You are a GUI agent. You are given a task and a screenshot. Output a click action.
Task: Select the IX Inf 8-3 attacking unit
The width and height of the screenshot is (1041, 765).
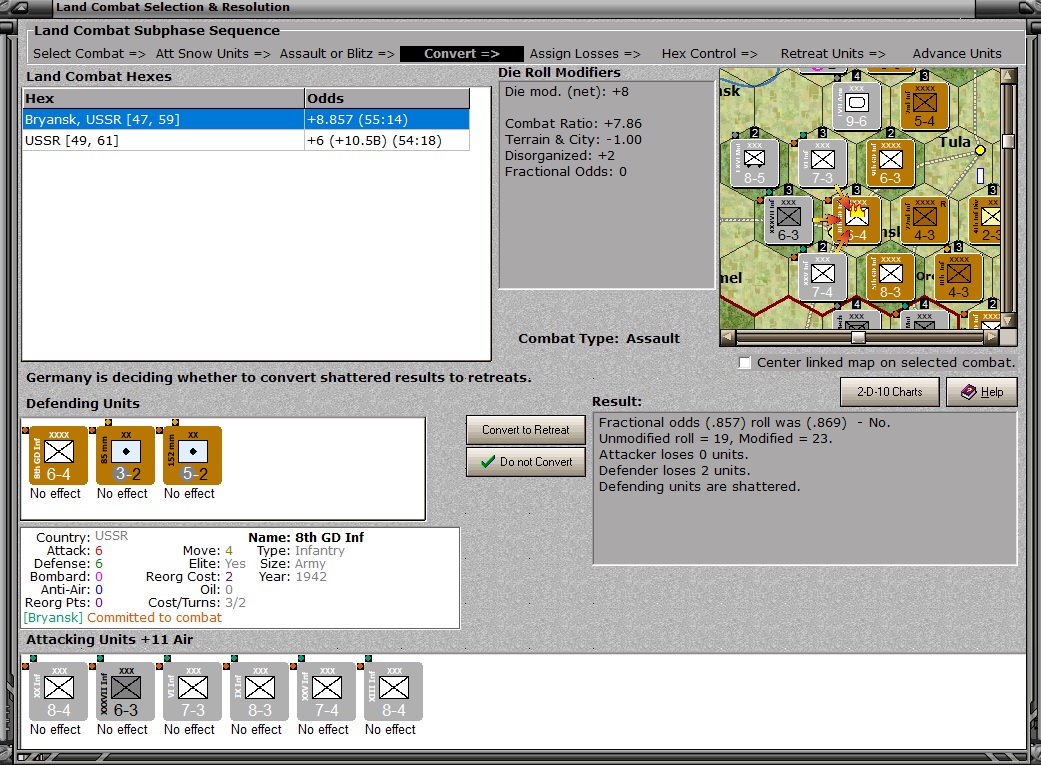260,691
